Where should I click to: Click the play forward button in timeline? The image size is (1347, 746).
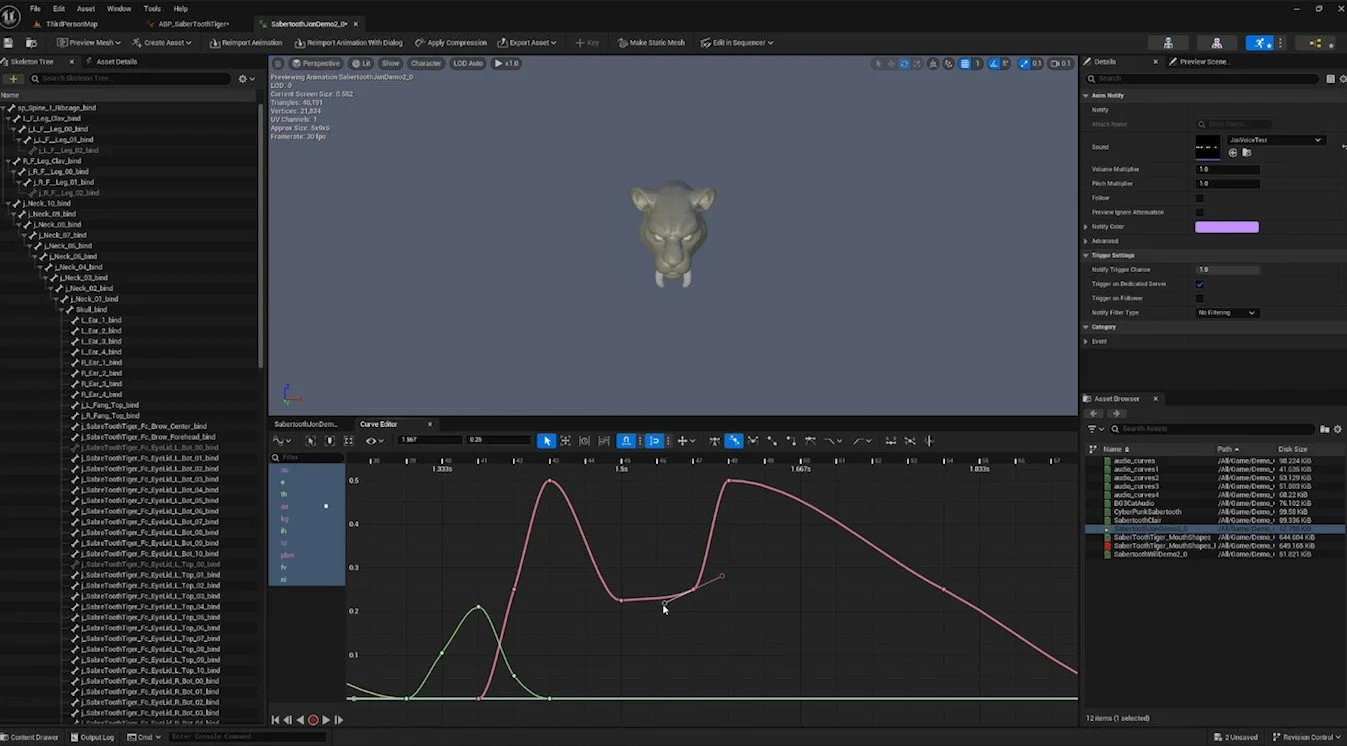pos(326,720)
